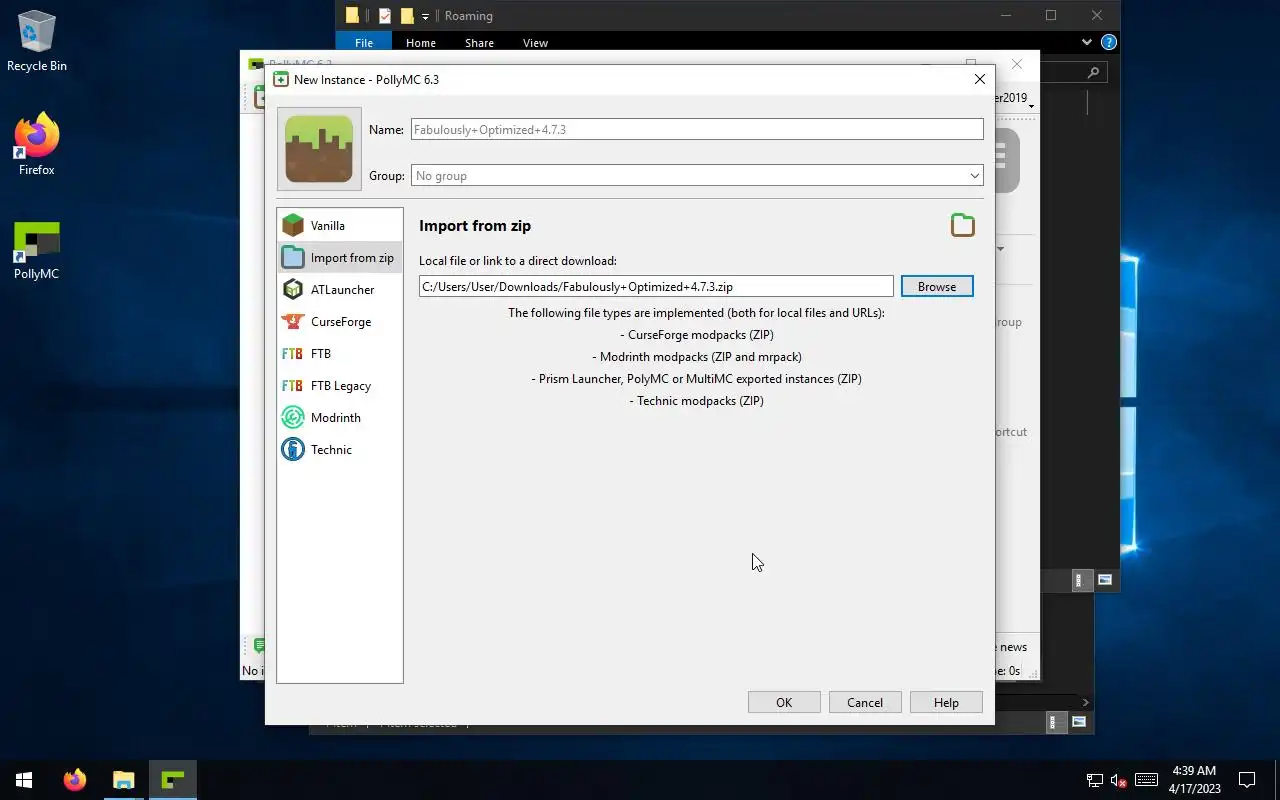Open the PollyMC desktop shortcut

37,251
